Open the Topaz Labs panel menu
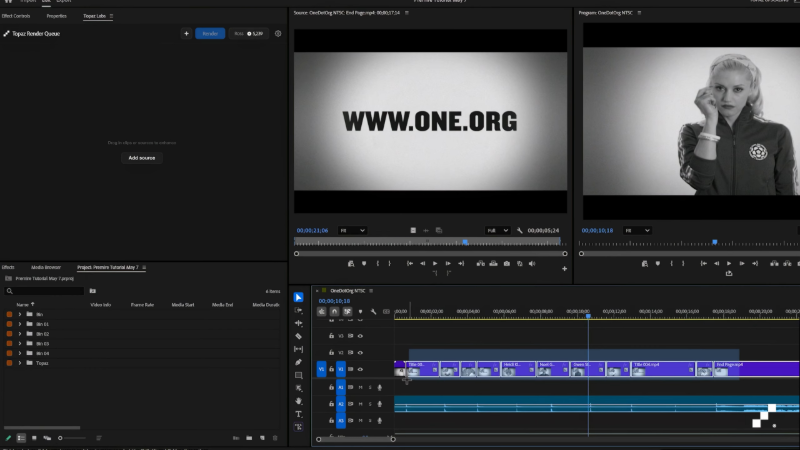Screen dimensions: 800x450 [x=111, y=16]
